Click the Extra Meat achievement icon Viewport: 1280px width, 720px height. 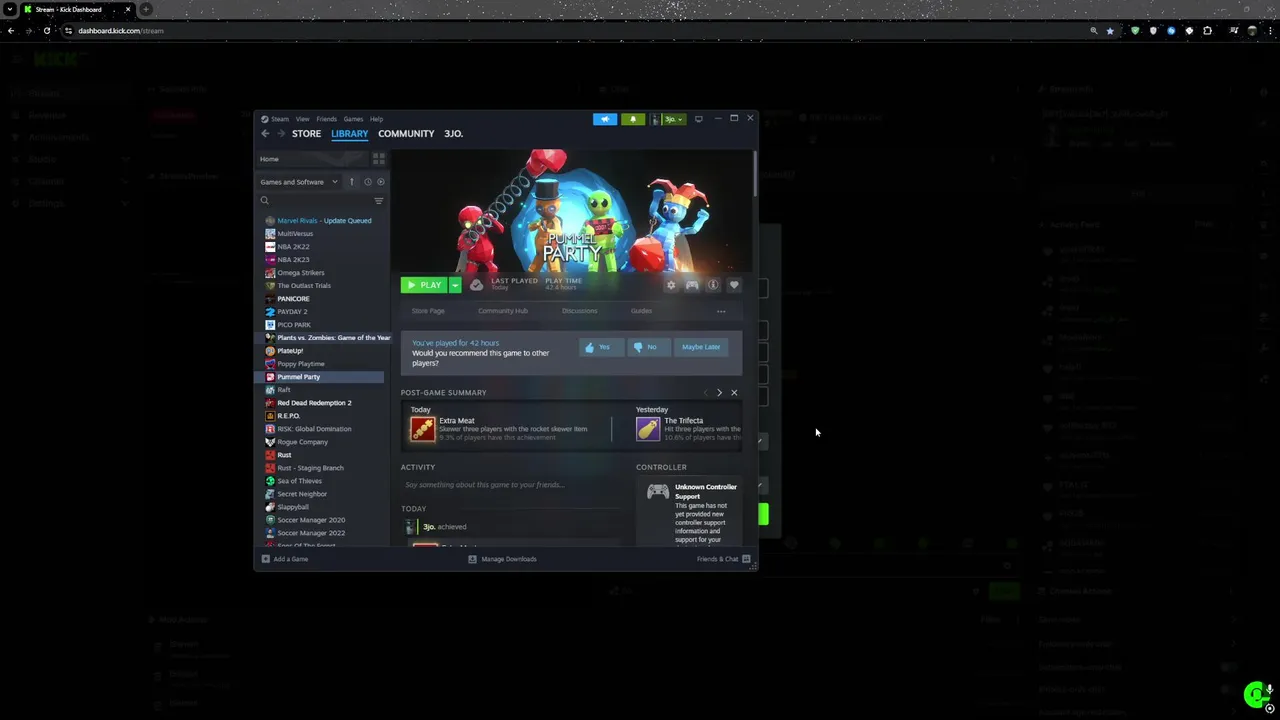423,429
